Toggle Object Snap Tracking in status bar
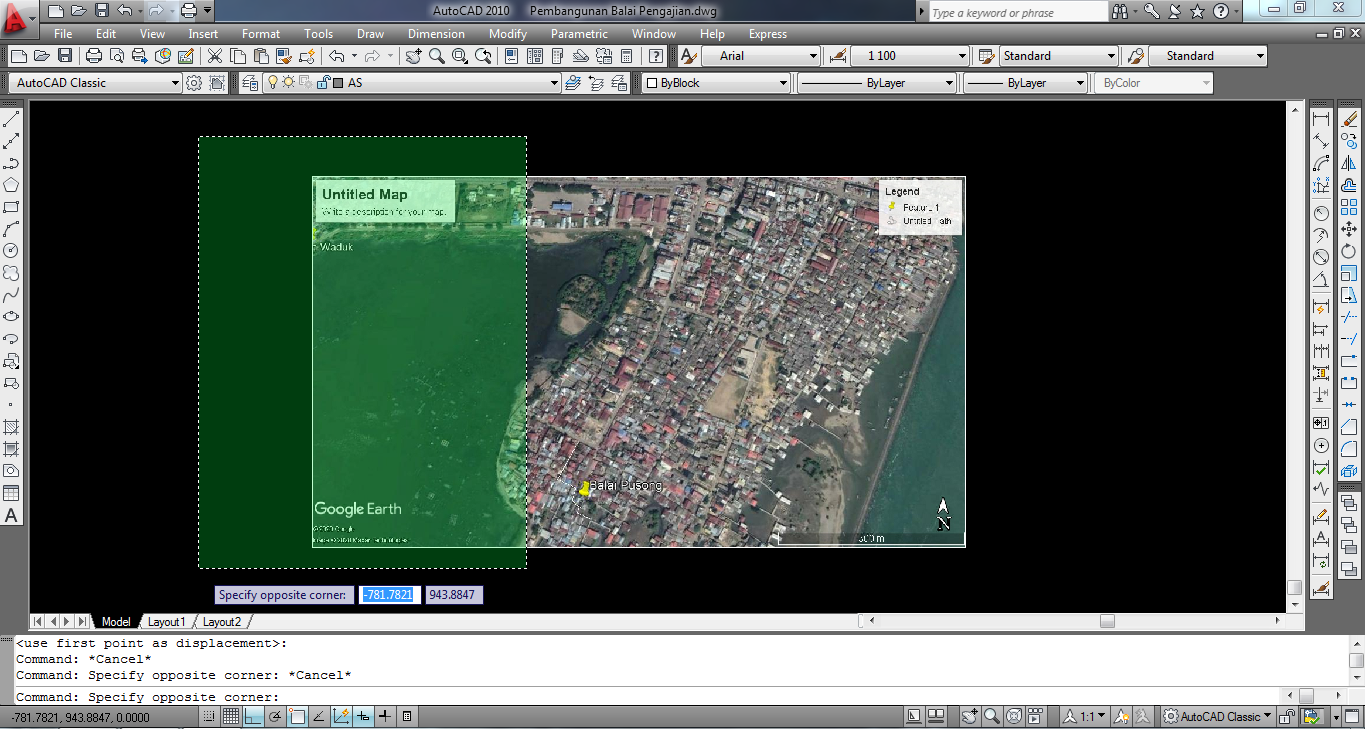 [x=319, y=716]
